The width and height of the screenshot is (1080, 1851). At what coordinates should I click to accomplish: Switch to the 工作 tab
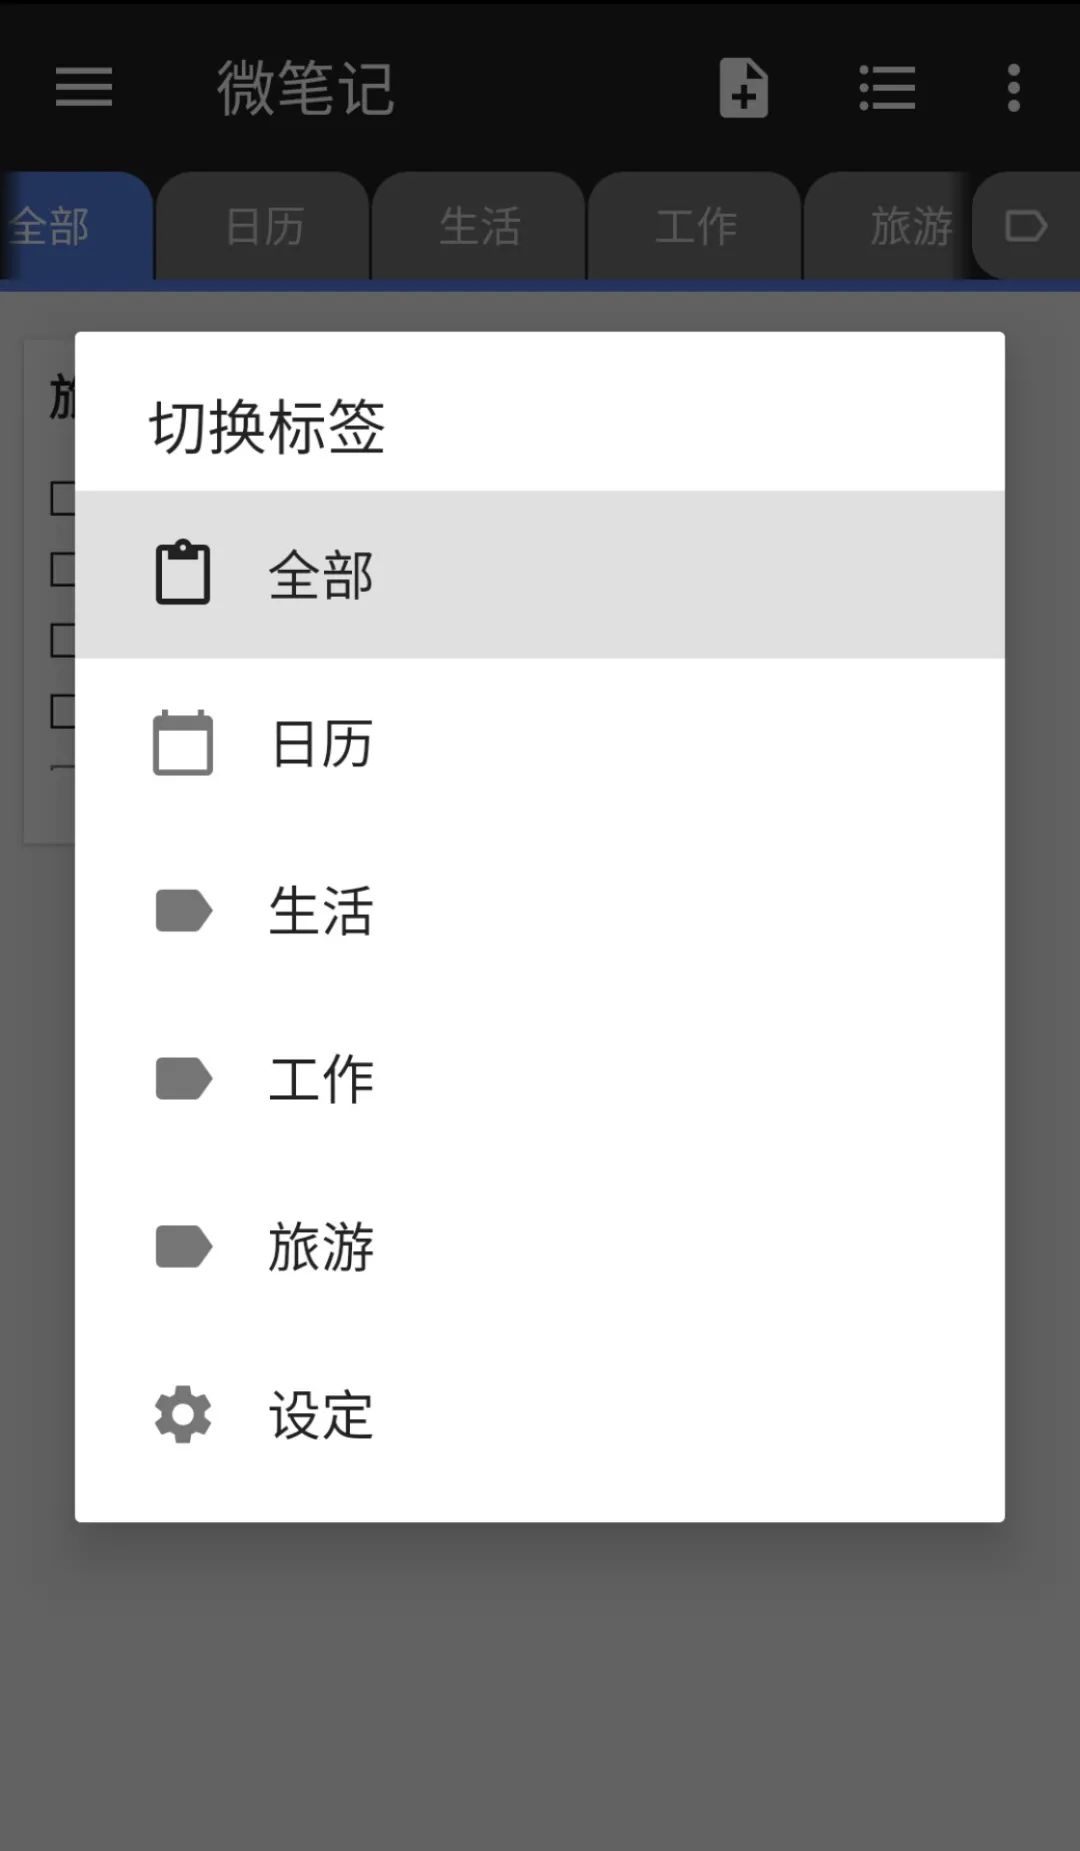tap(696, 226)
